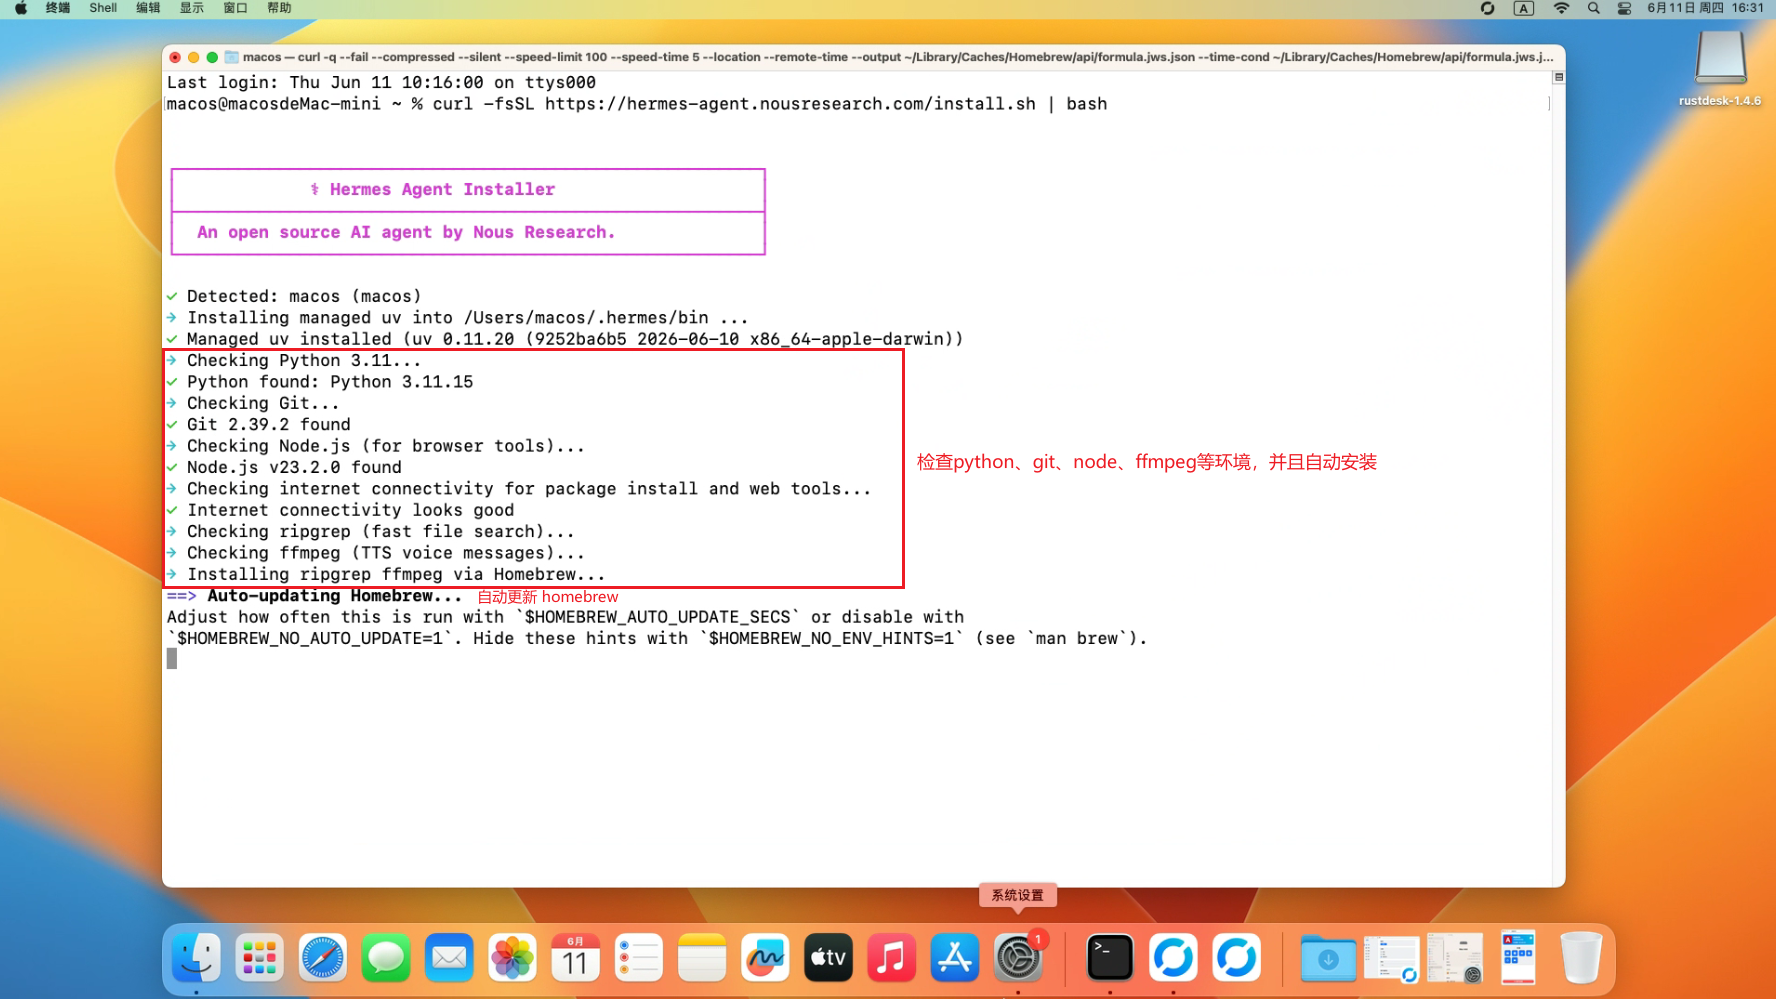Click the date and time 6月11日 周四 16:31
The image size is (1776, 999).
pyautogui.click(x=1706, y=8)
